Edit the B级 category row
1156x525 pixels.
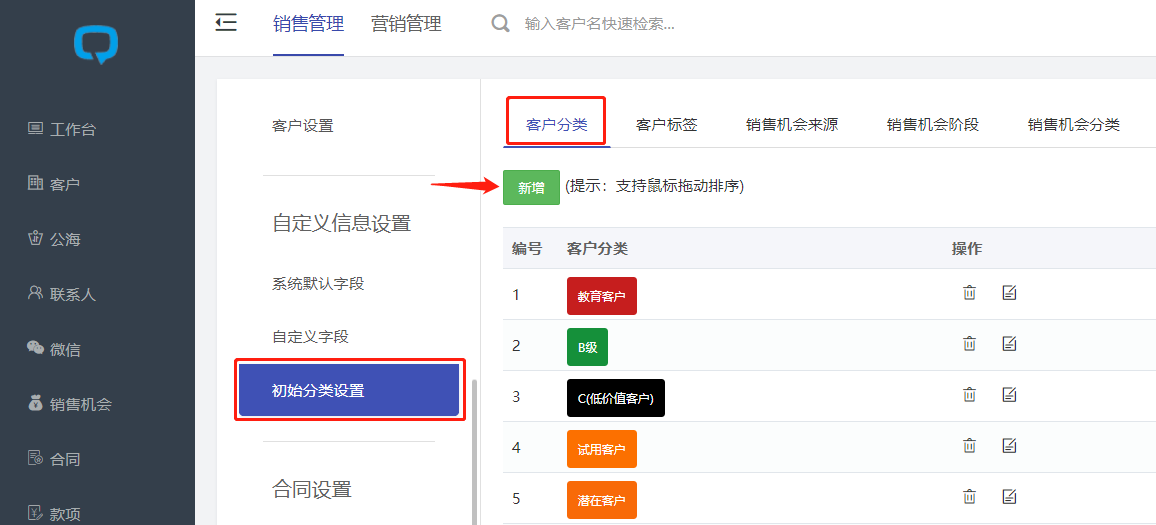pos(1009,344)
